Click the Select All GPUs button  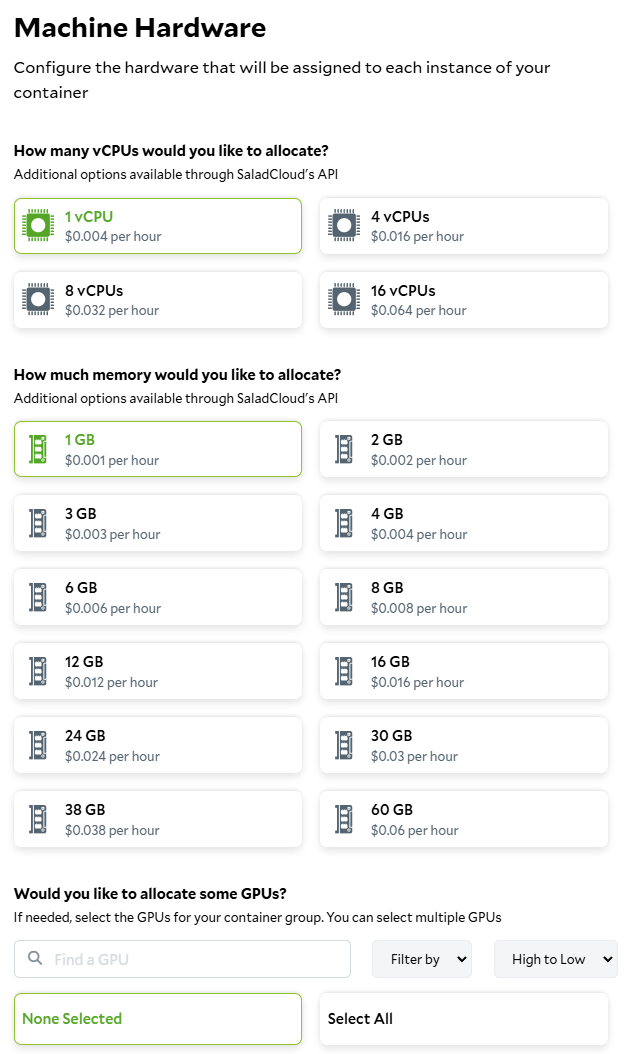point(464,1019)
